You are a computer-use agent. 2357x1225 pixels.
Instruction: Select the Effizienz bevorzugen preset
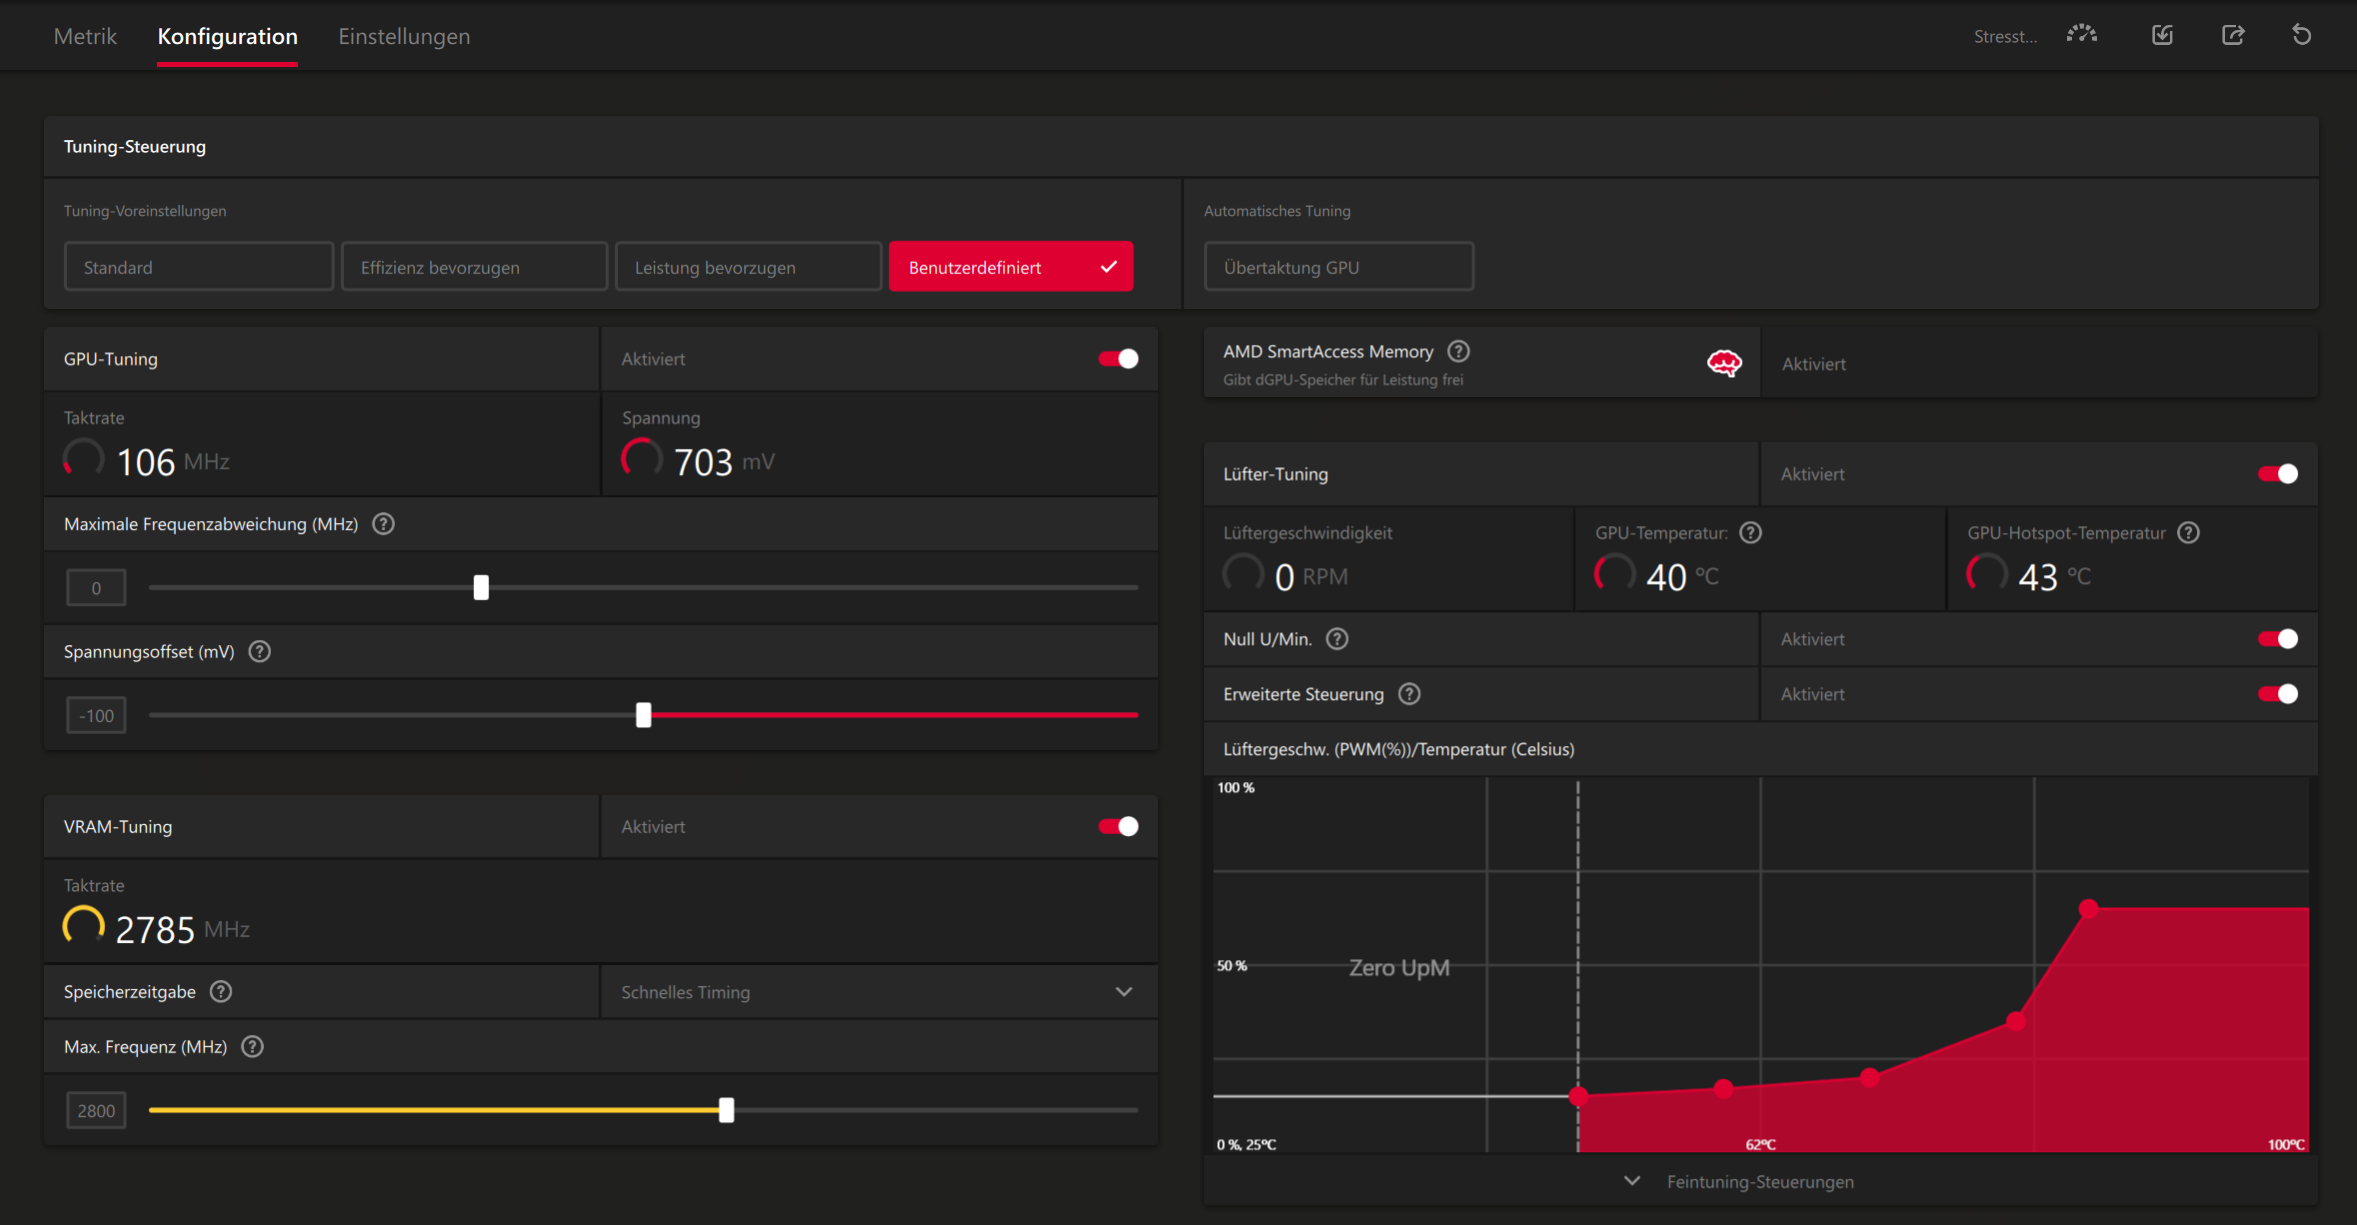click(474, 267)
